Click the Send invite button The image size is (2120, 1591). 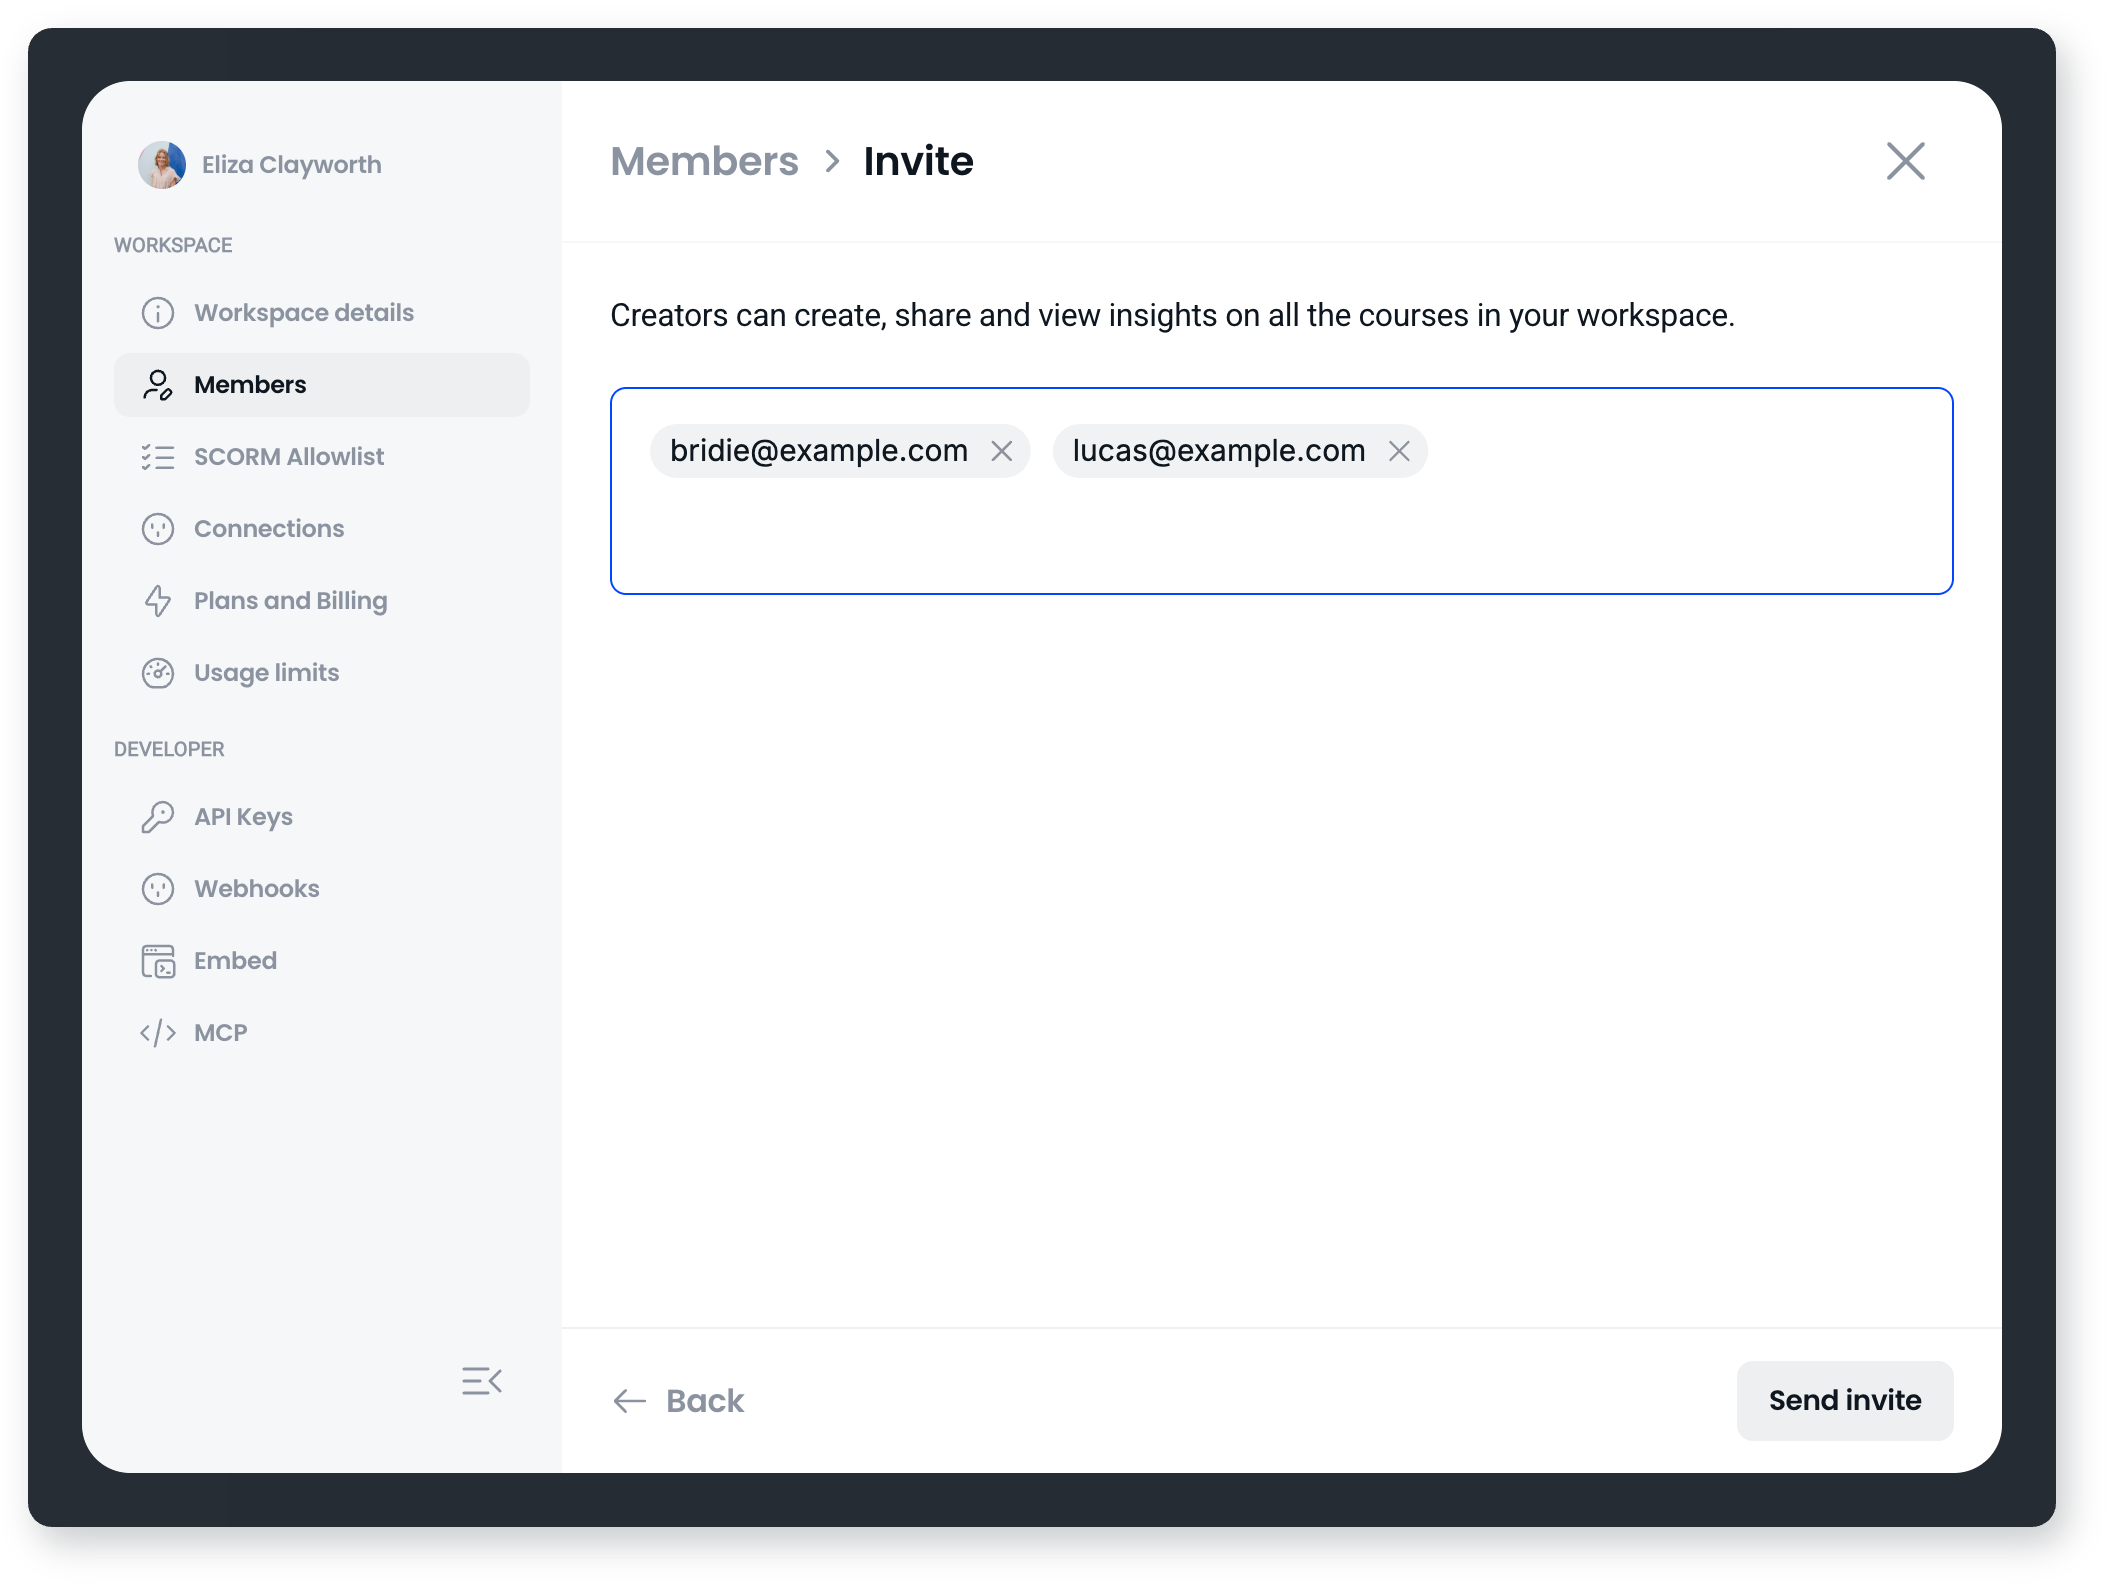1845,1401
